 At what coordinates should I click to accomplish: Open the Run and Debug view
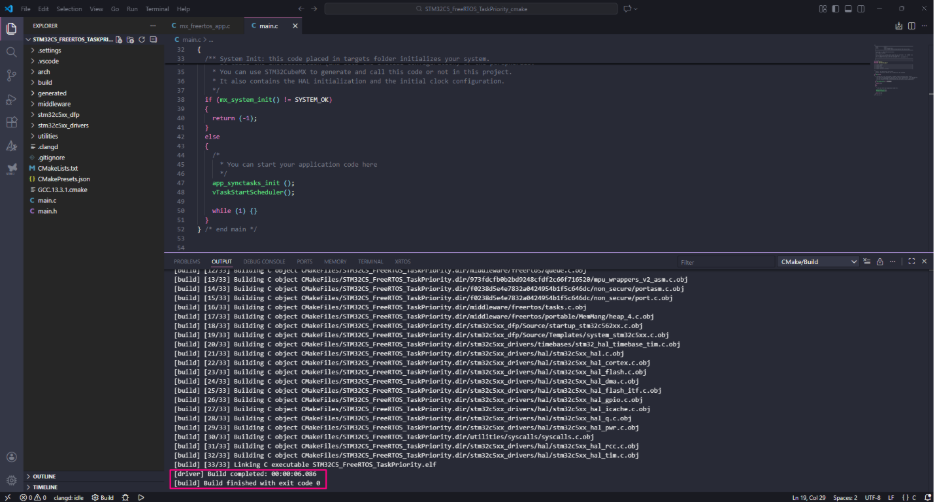11,99
